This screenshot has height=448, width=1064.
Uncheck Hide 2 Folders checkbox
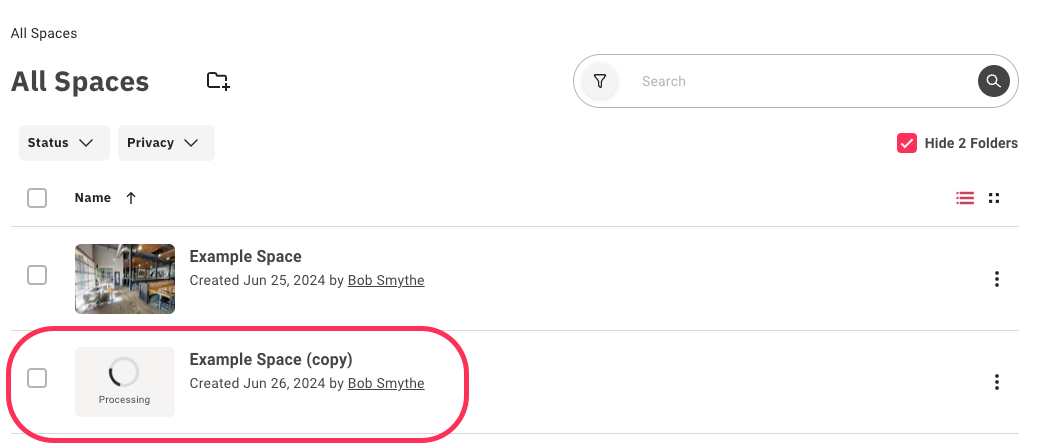[907, 143]
